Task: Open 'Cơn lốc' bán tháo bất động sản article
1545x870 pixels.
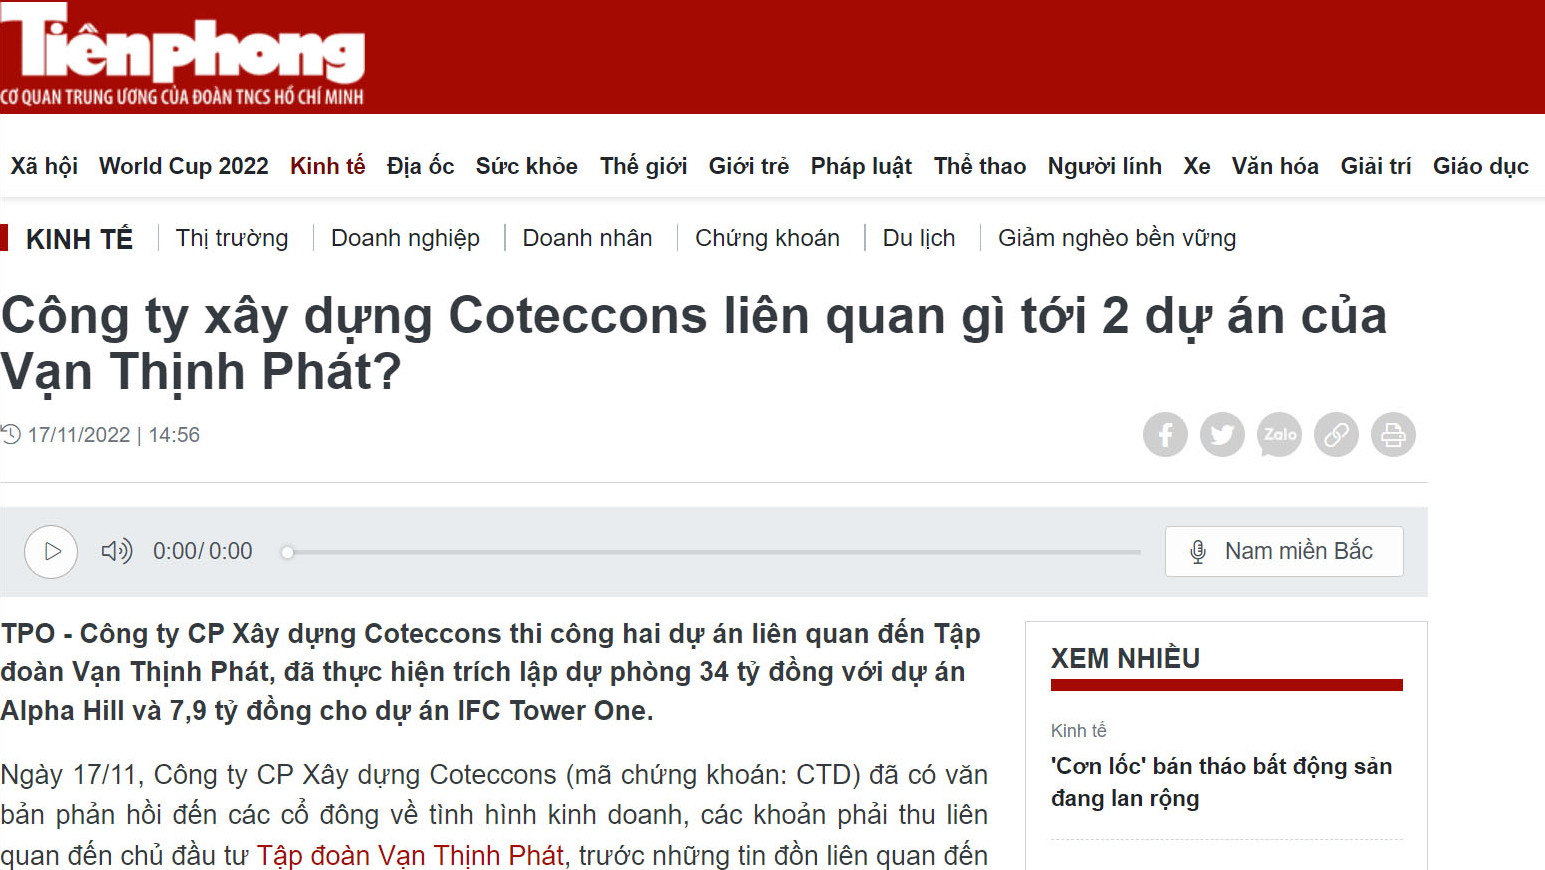Action: point(1221,782)
